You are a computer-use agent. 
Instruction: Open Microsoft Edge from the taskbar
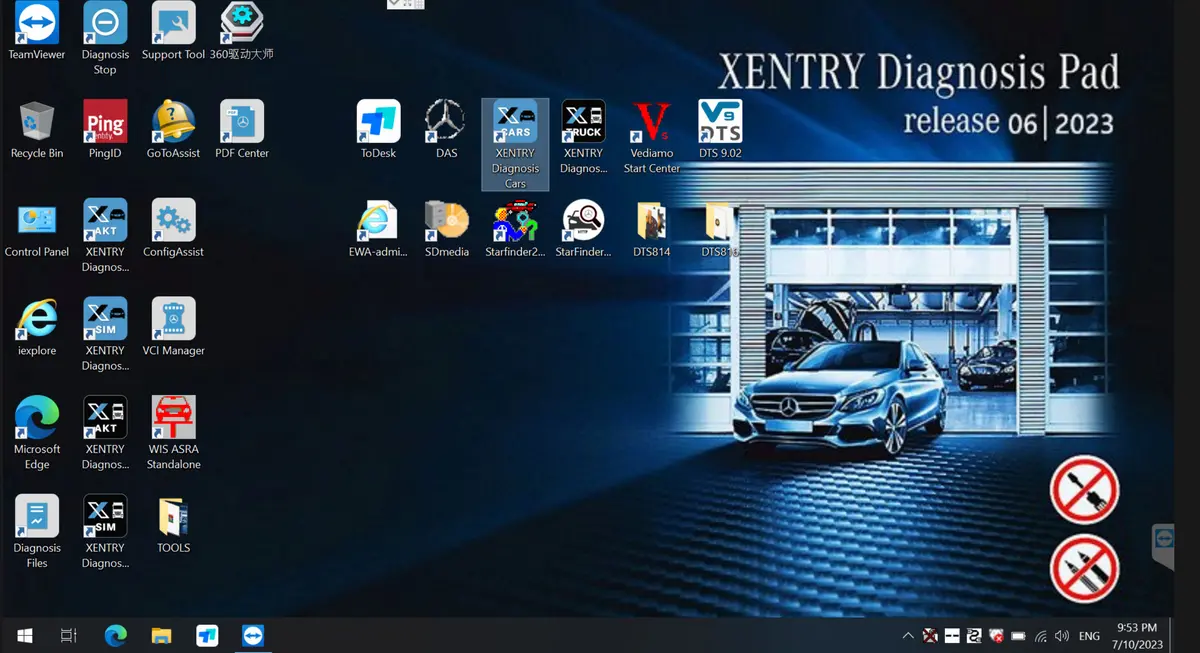116,635
